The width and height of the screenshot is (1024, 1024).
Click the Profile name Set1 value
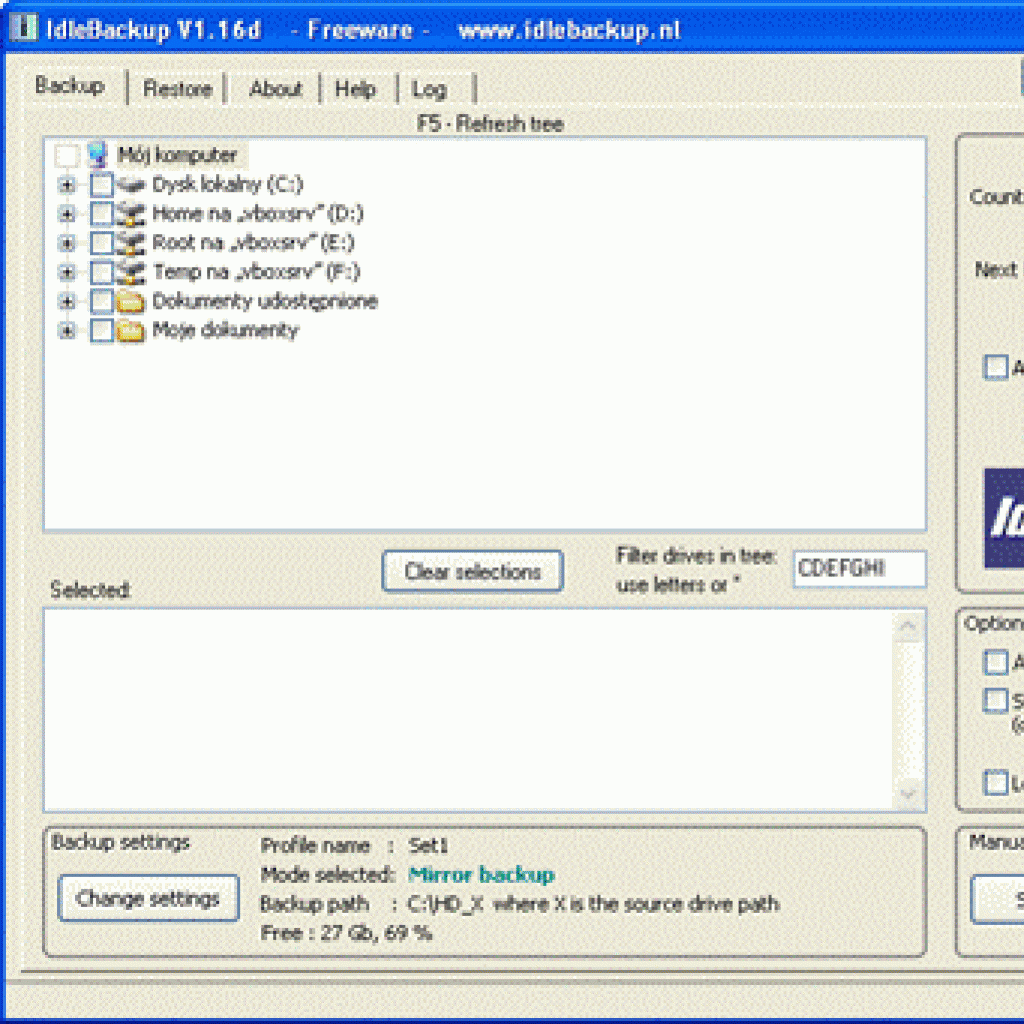(x=428, y=846)
